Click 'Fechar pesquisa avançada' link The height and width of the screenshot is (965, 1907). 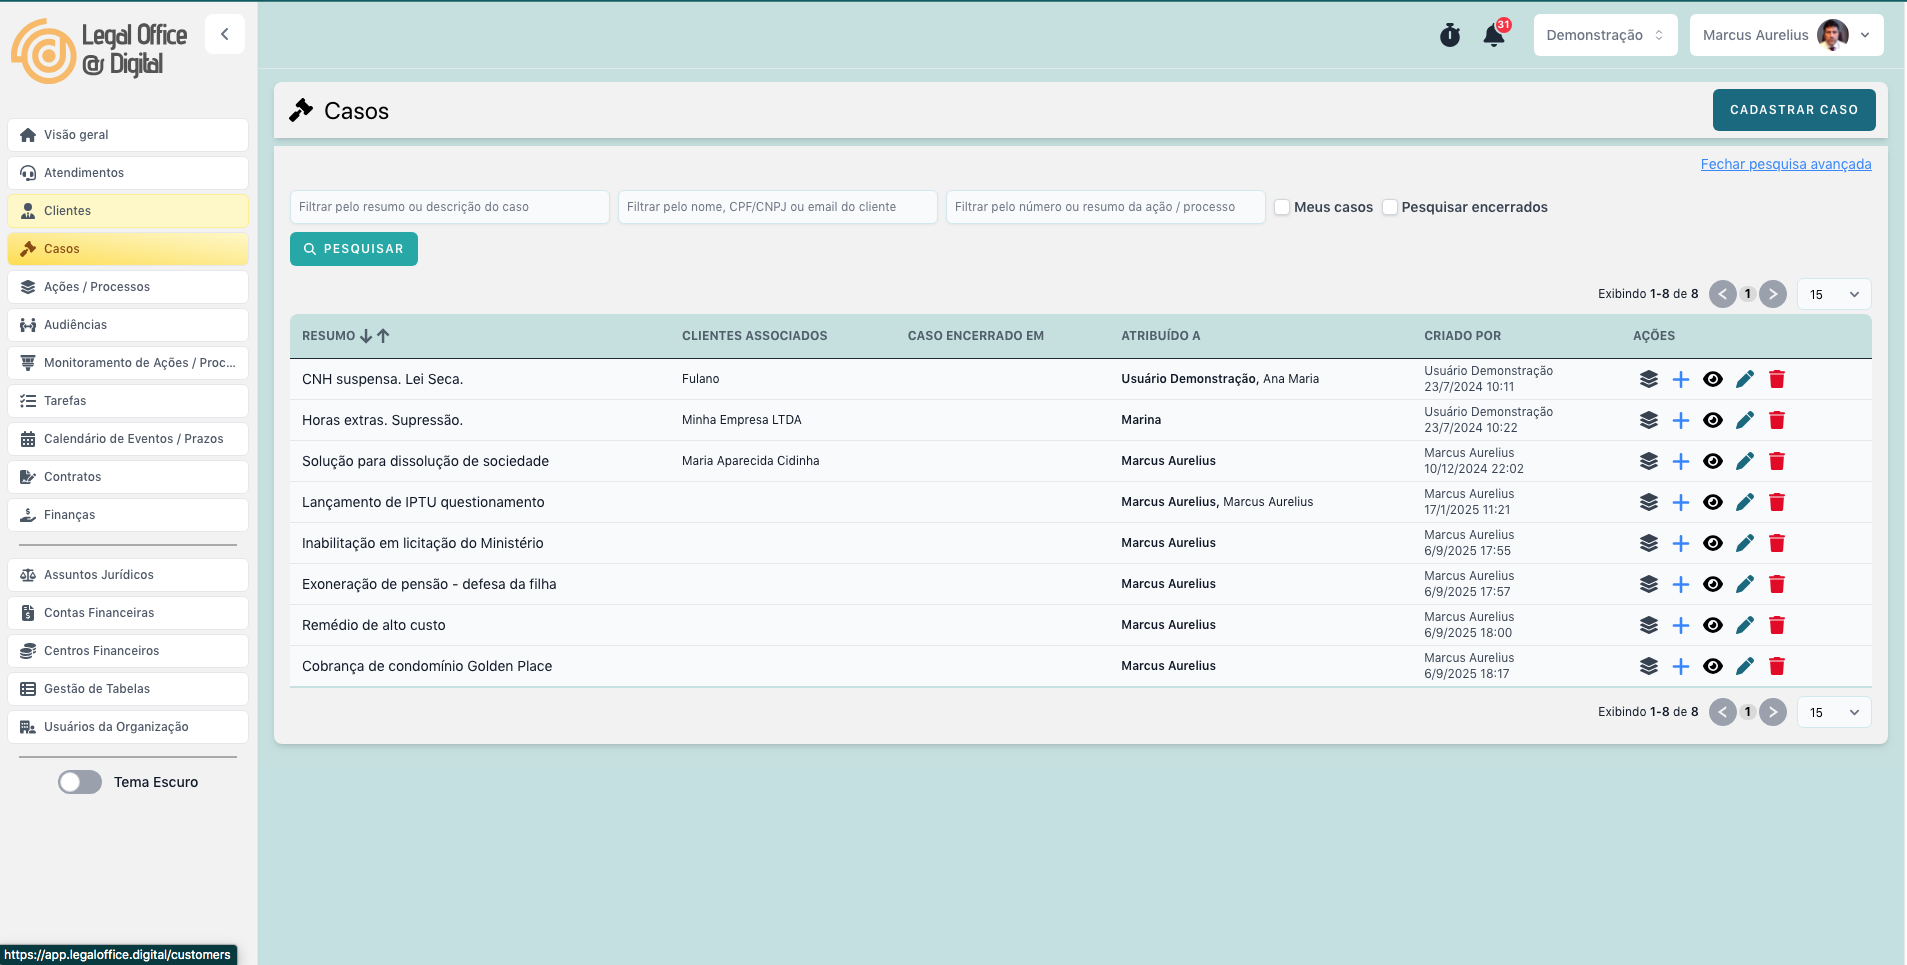point(1785,164)
